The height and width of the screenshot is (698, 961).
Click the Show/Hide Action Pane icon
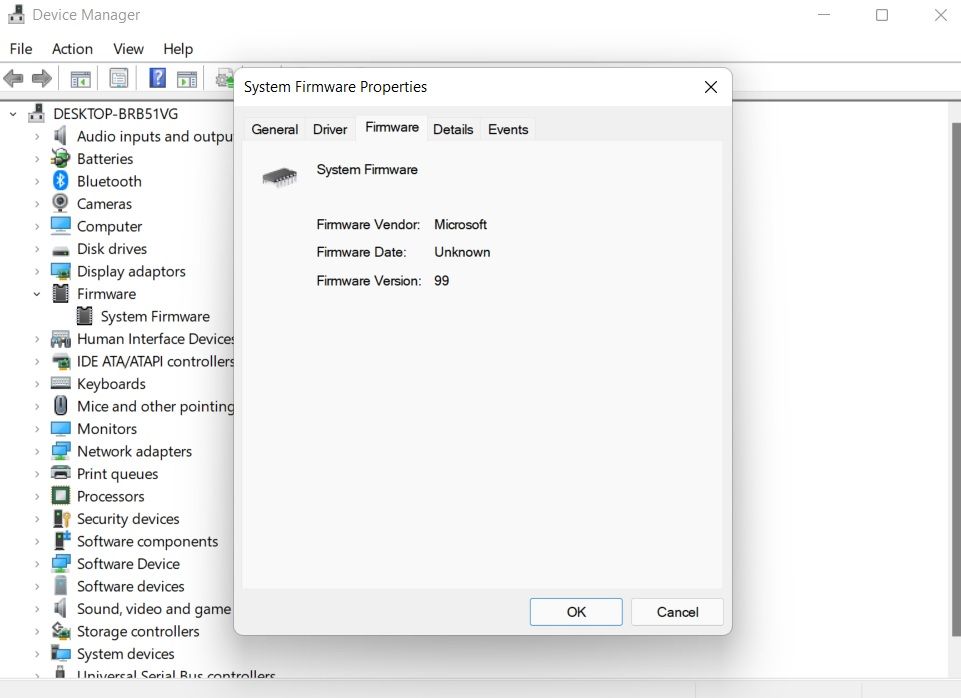187,78
